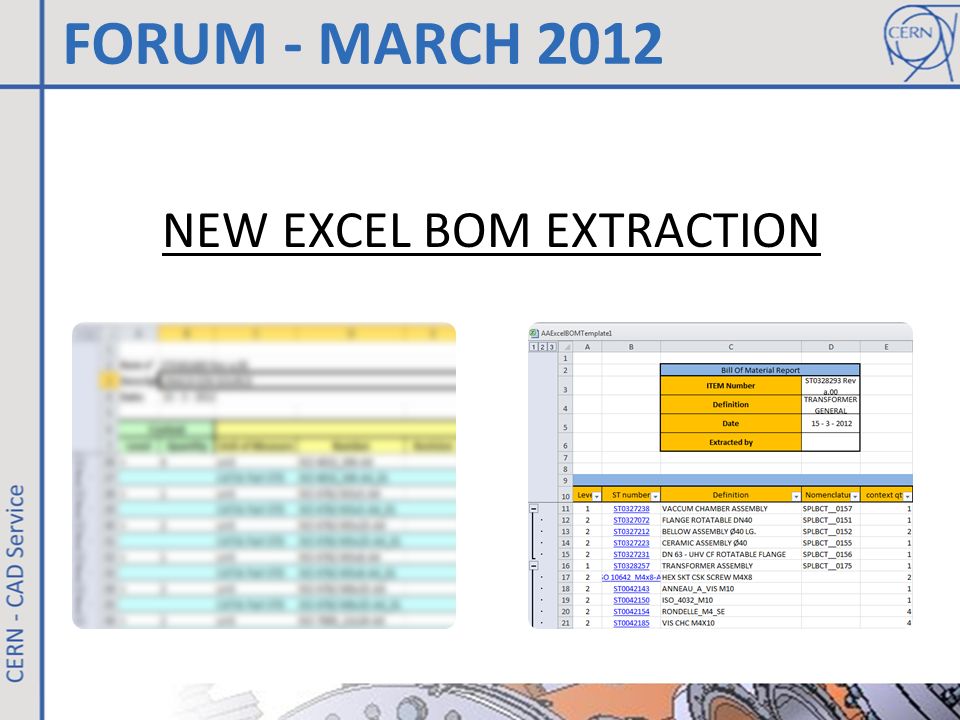Open the ISO 10642_M4x8 hyperlink
Viewport: 960px width, 720px height.
click(x=631, y=577)
